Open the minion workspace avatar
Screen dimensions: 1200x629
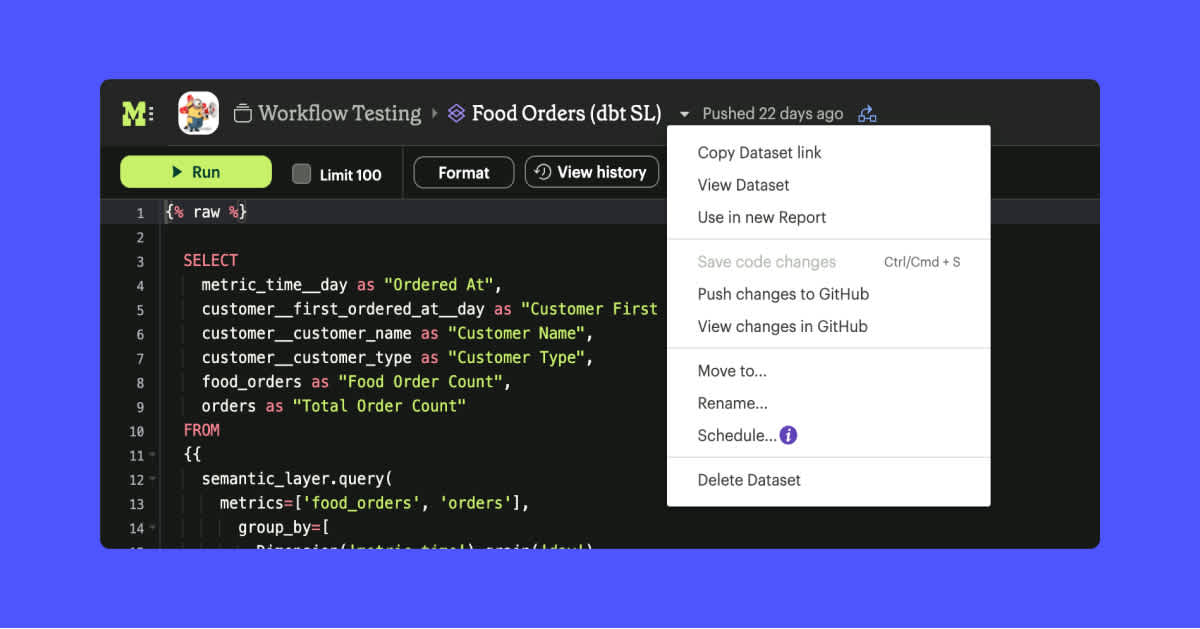(198, 113)
